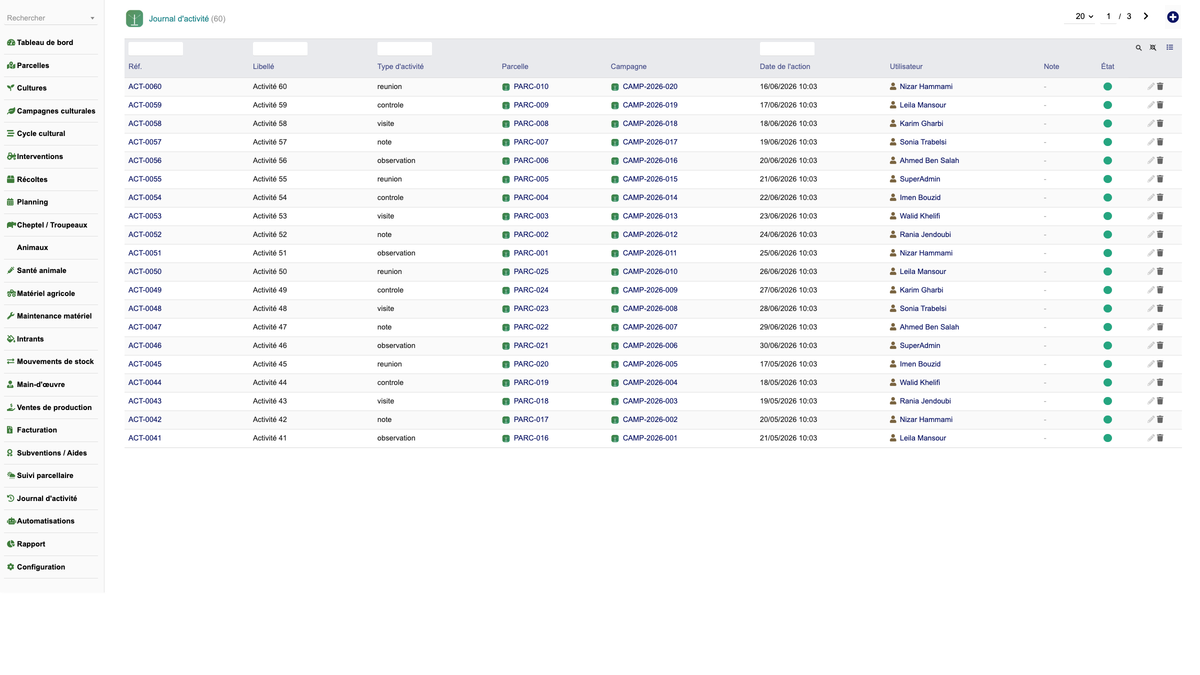Click the add new activity plus icon

[1173, 17]
